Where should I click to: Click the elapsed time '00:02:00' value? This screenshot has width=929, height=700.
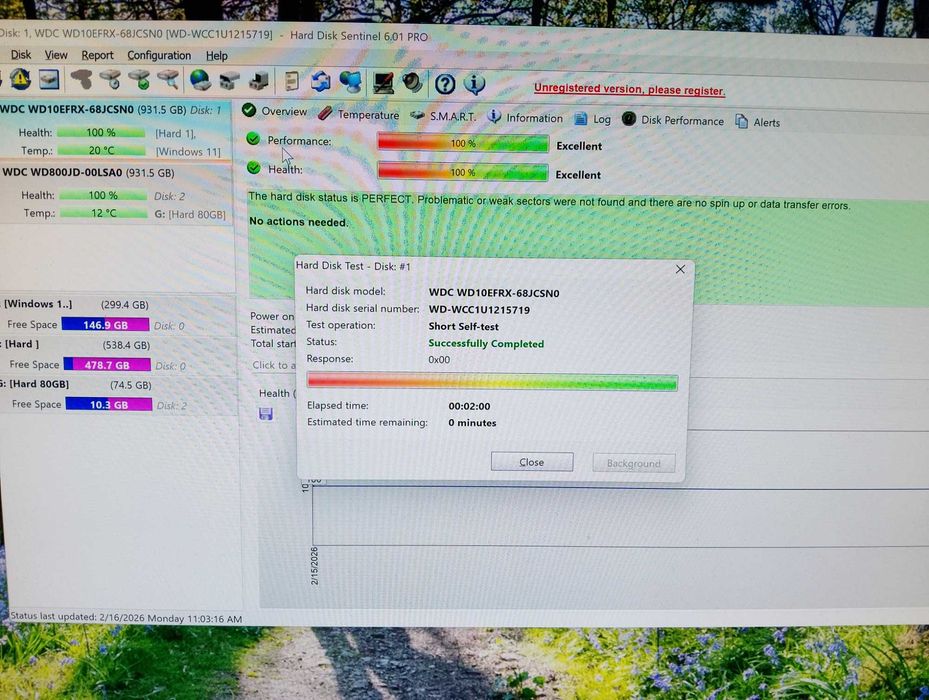point(469,406)
